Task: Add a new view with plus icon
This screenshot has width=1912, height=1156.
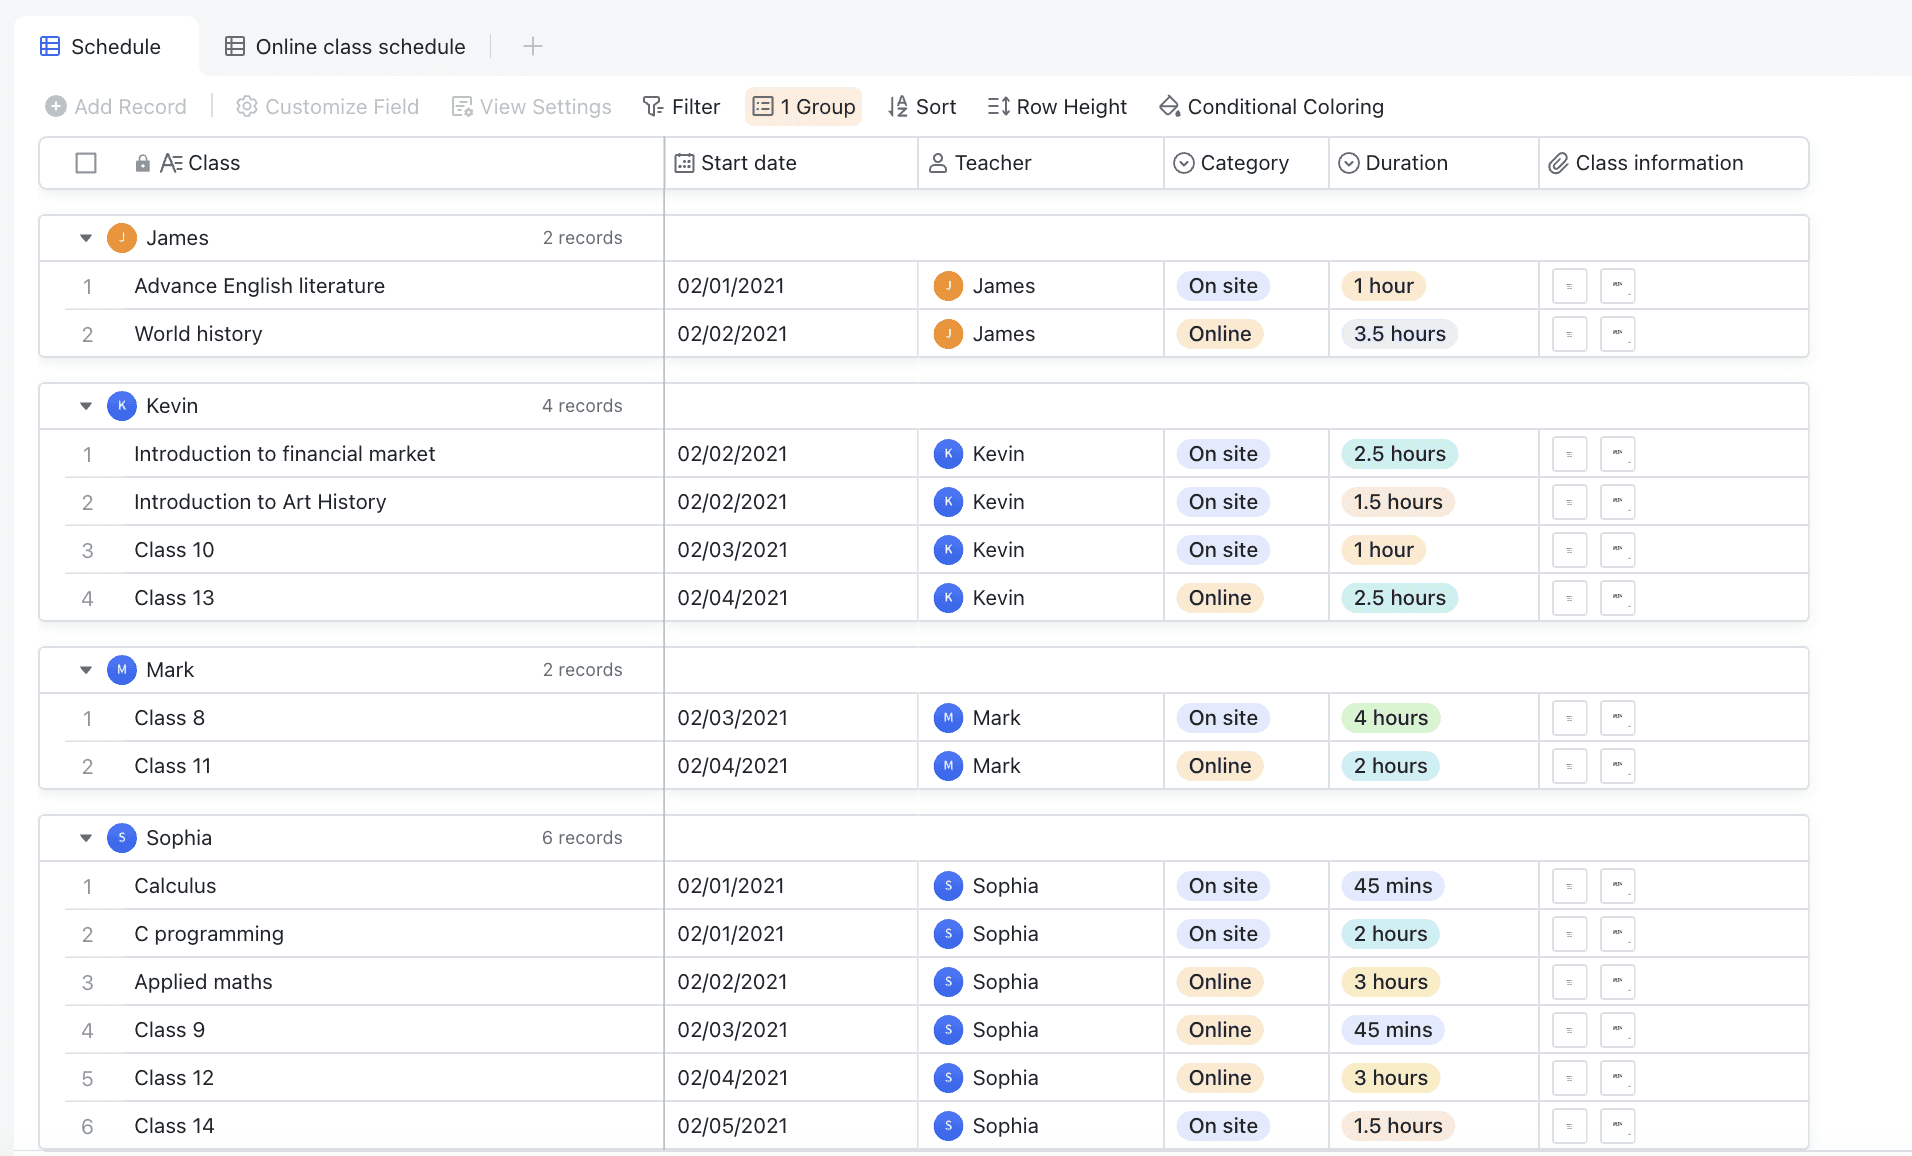Action: 533,46
